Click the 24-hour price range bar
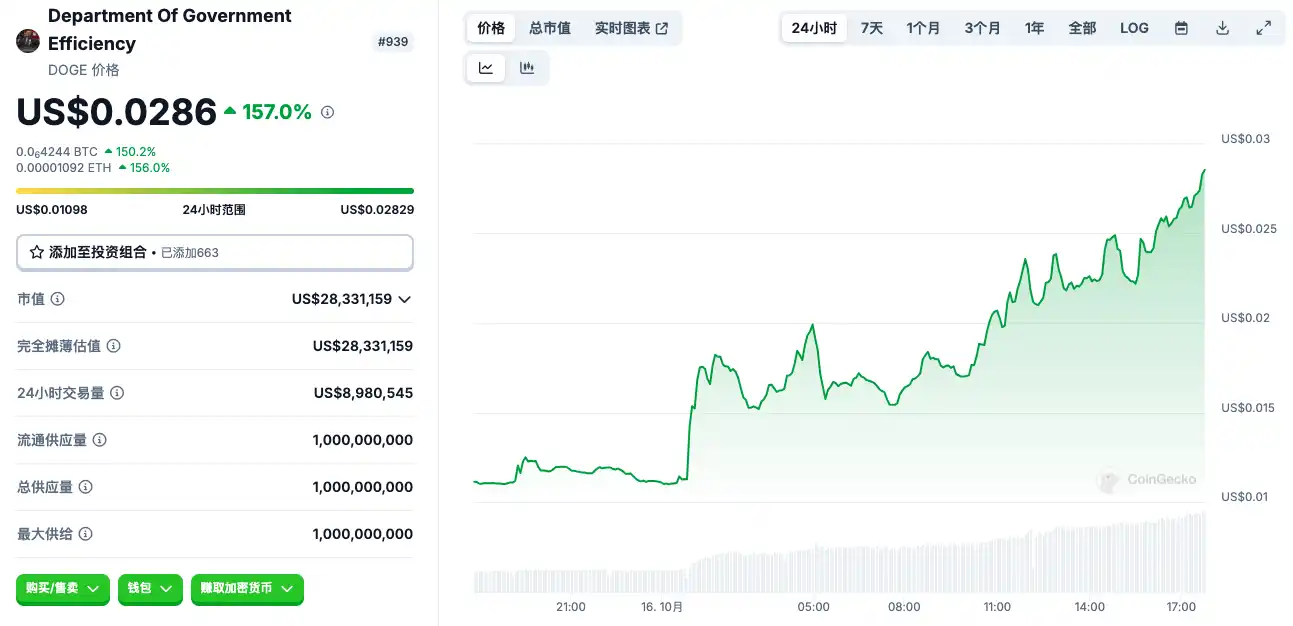This screenshot has width=1293, height=626. pos(215,190)
